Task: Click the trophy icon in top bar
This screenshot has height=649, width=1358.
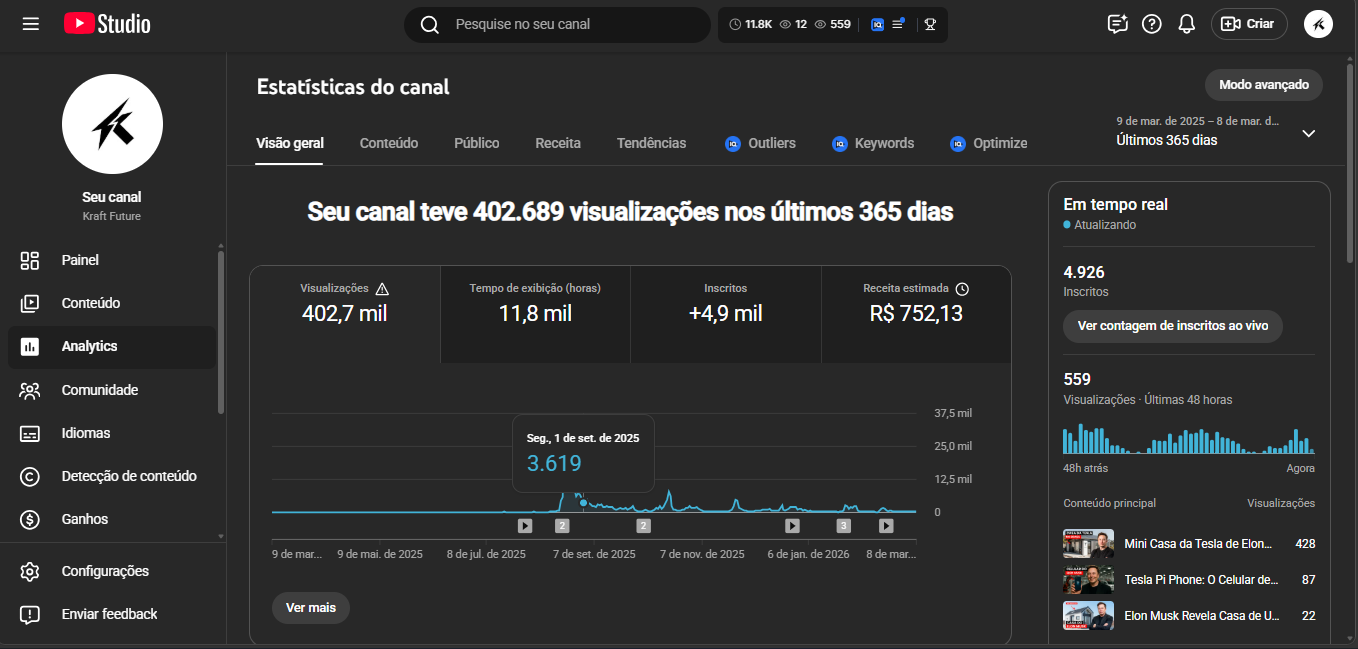Action: click(930, 24)
